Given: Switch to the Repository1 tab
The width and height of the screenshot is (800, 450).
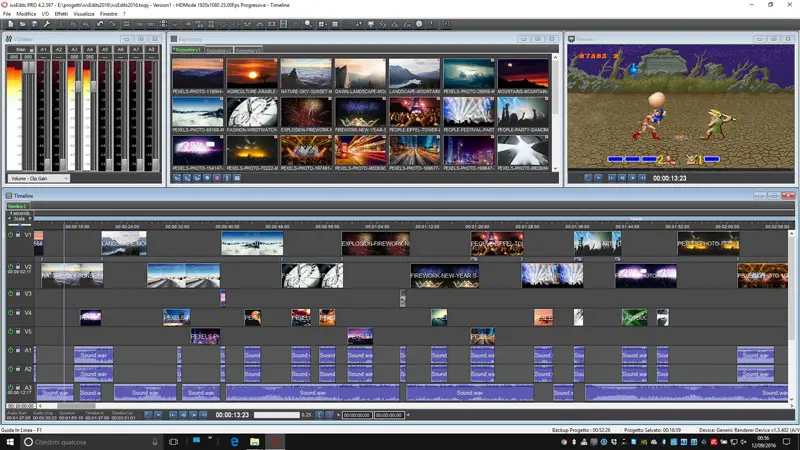Looking at the screenshot, I should point(185,48).
